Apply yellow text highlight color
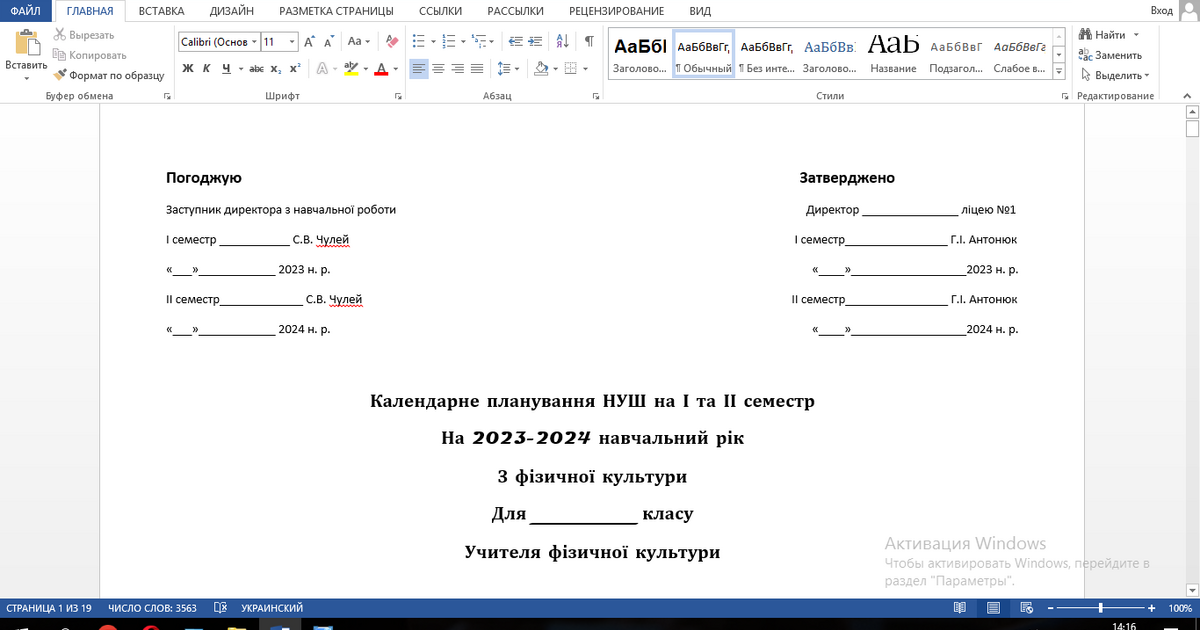 350,68
